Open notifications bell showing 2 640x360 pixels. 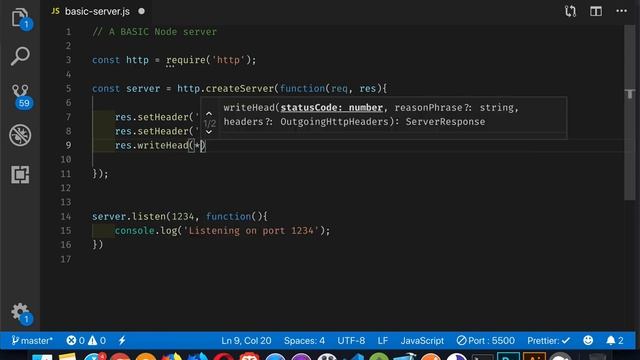[615, 340]
